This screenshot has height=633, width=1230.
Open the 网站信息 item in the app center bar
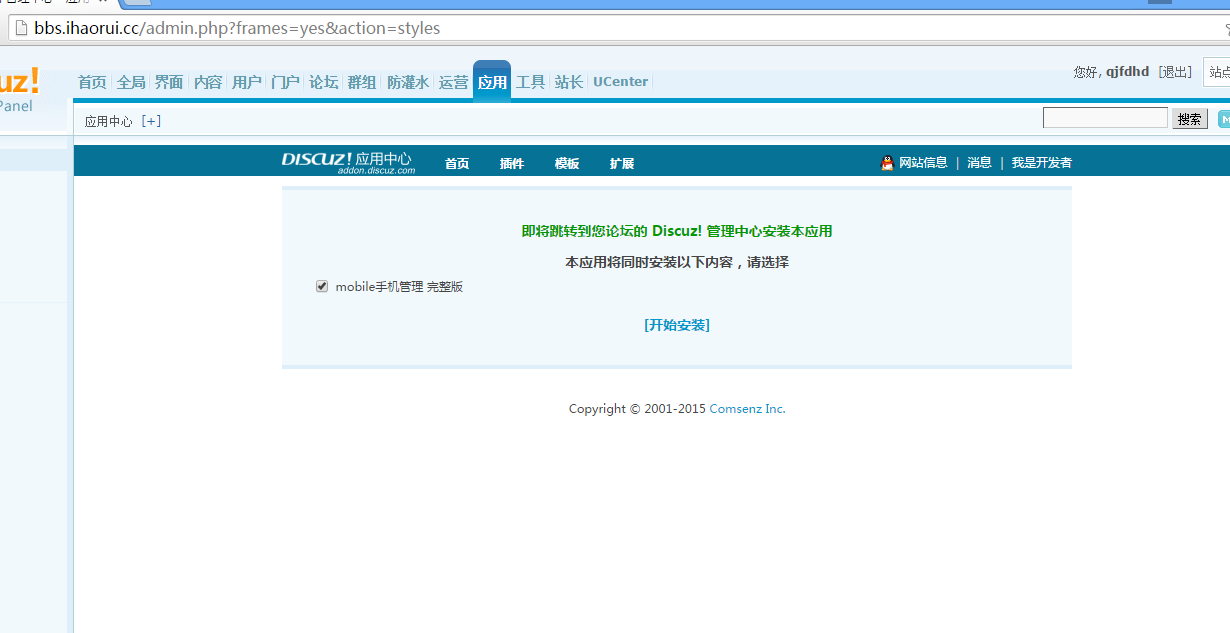[x=922, y=162]
